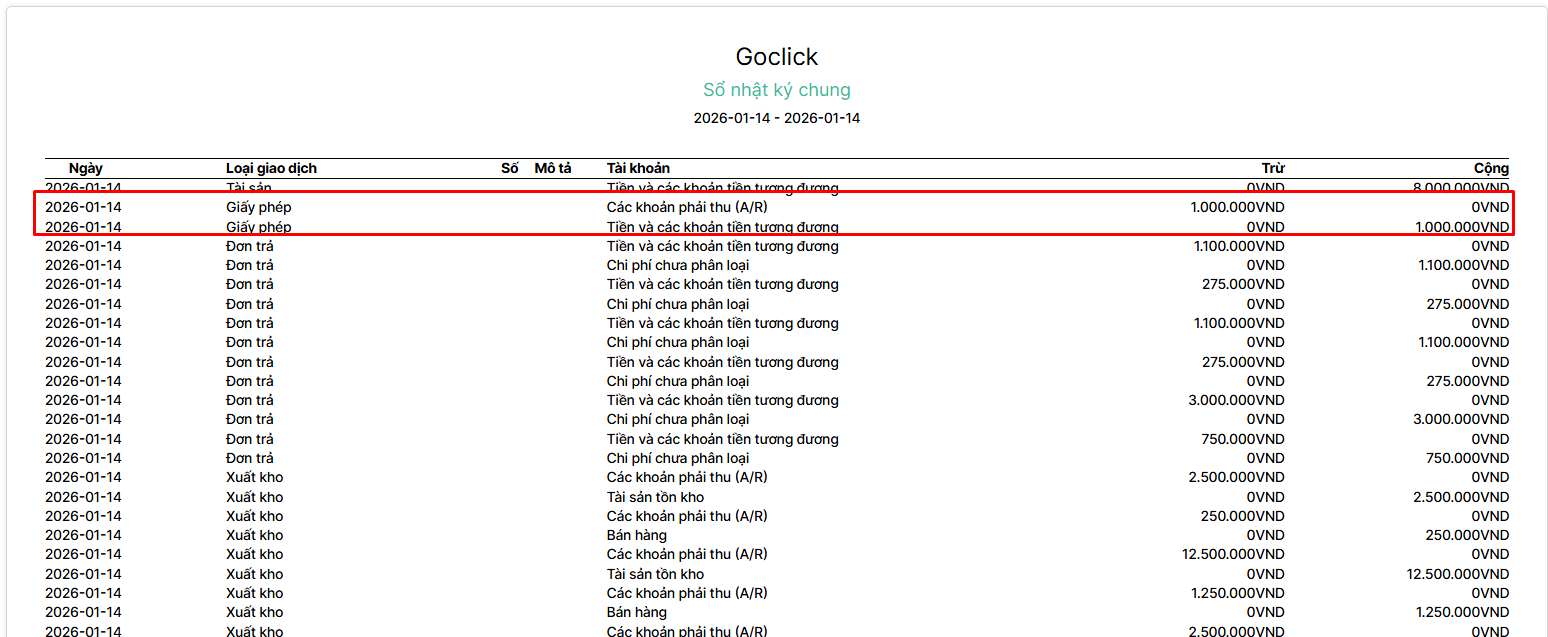Click 12.500.000VND in the Cộng column

pyautogui.click(x=1457, y=574)
